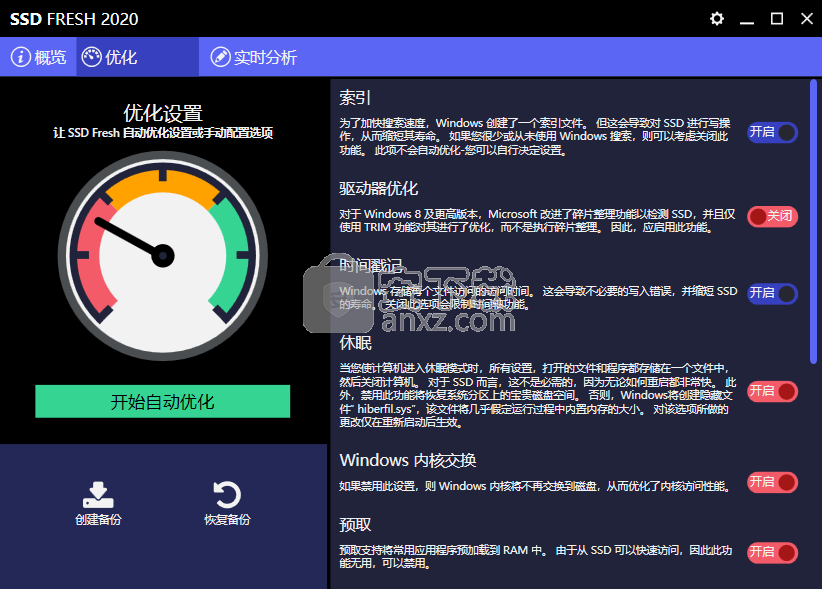This screenshot has height=589, width=822.
Task: Toggle the 预取 switch
Action: point(772,552)
